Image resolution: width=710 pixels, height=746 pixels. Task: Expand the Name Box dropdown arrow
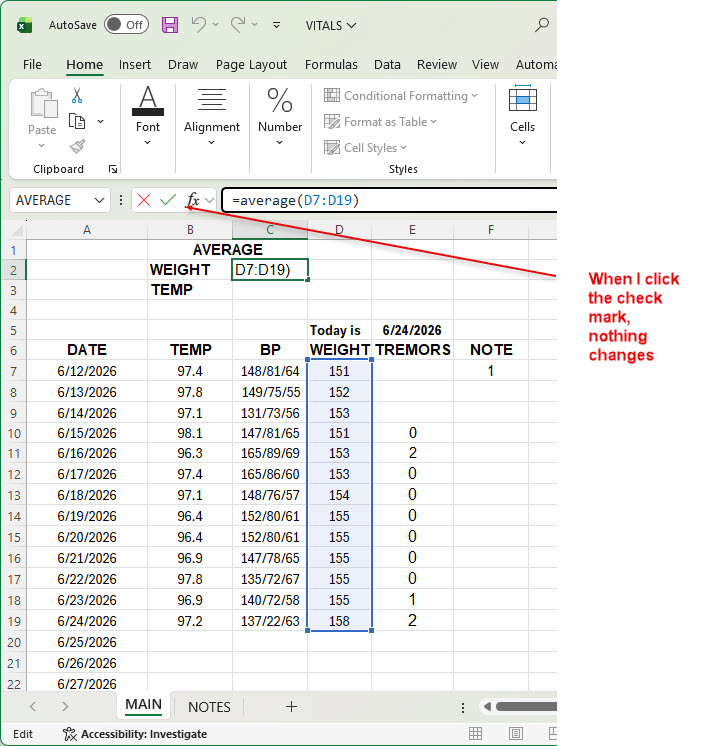click(99, 200)
